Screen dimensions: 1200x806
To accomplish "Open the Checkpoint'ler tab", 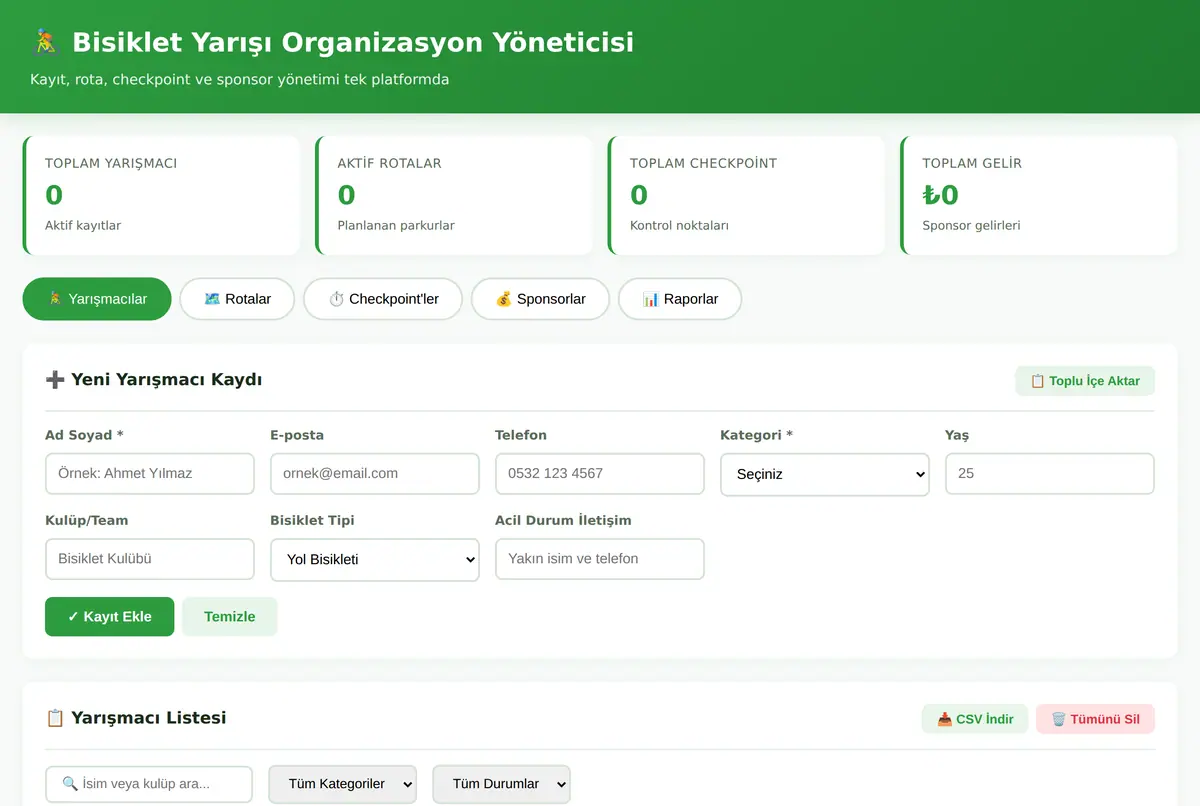I will [x=383, y=299].
